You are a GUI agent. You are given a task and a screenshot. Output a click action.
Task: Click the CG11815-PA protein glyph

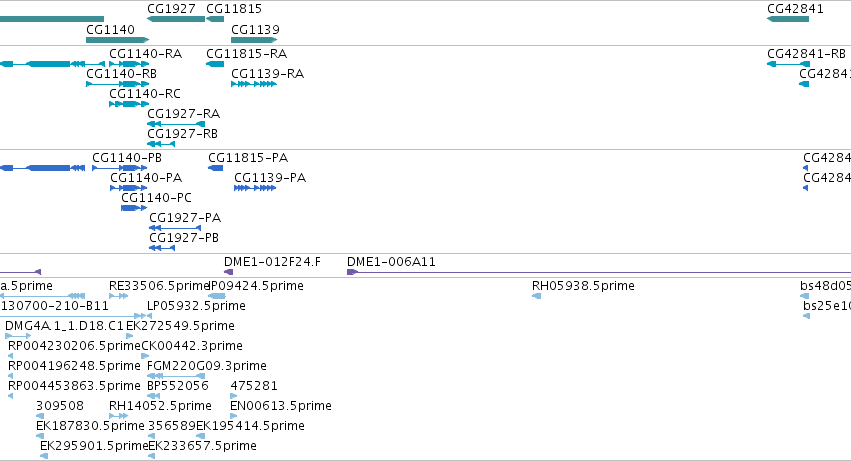[x=215, y=168]
